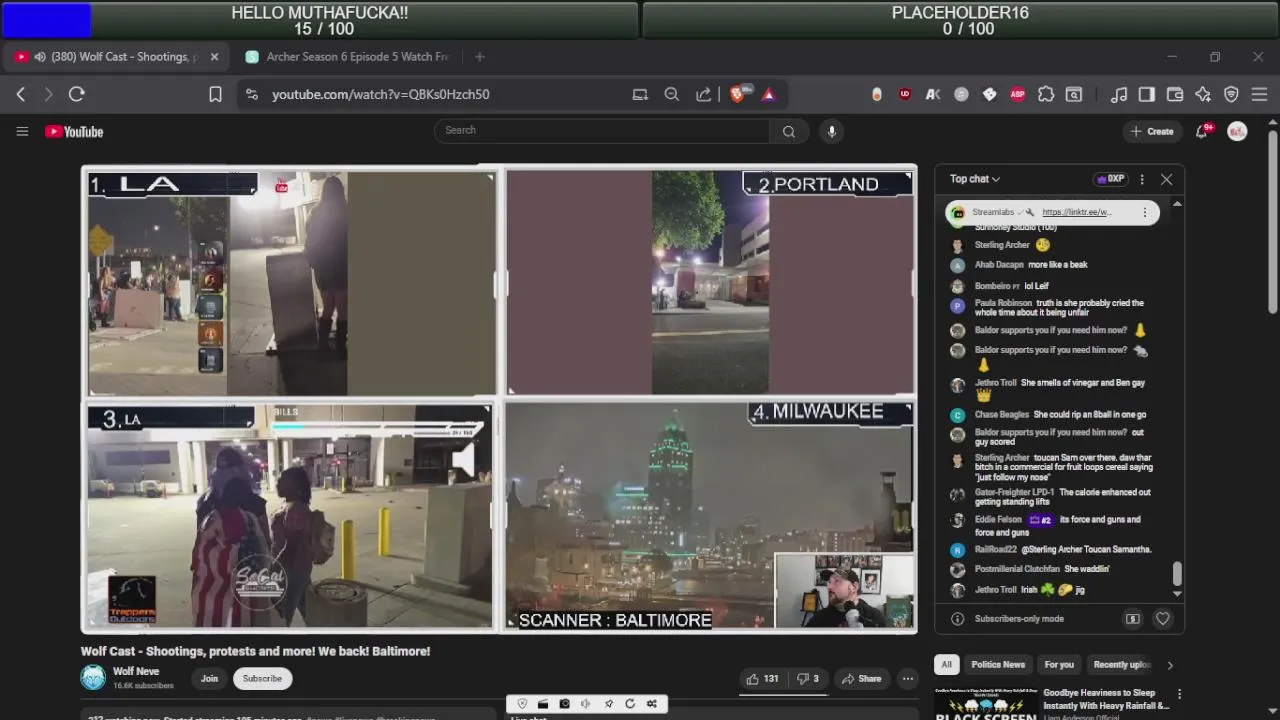Open the Streamlabs pinned message options
1280x720 pixels.
pos(1145,212)
